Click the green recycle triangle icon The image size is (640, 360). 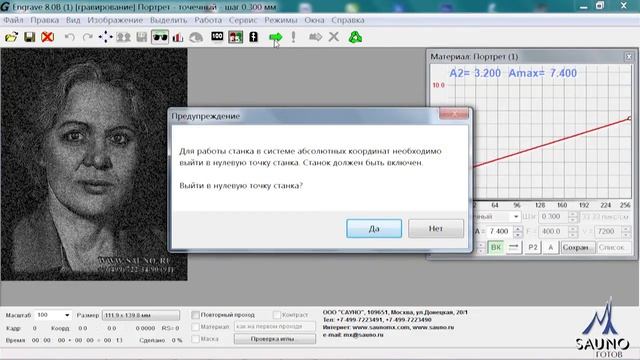click(x=355, y=37)
